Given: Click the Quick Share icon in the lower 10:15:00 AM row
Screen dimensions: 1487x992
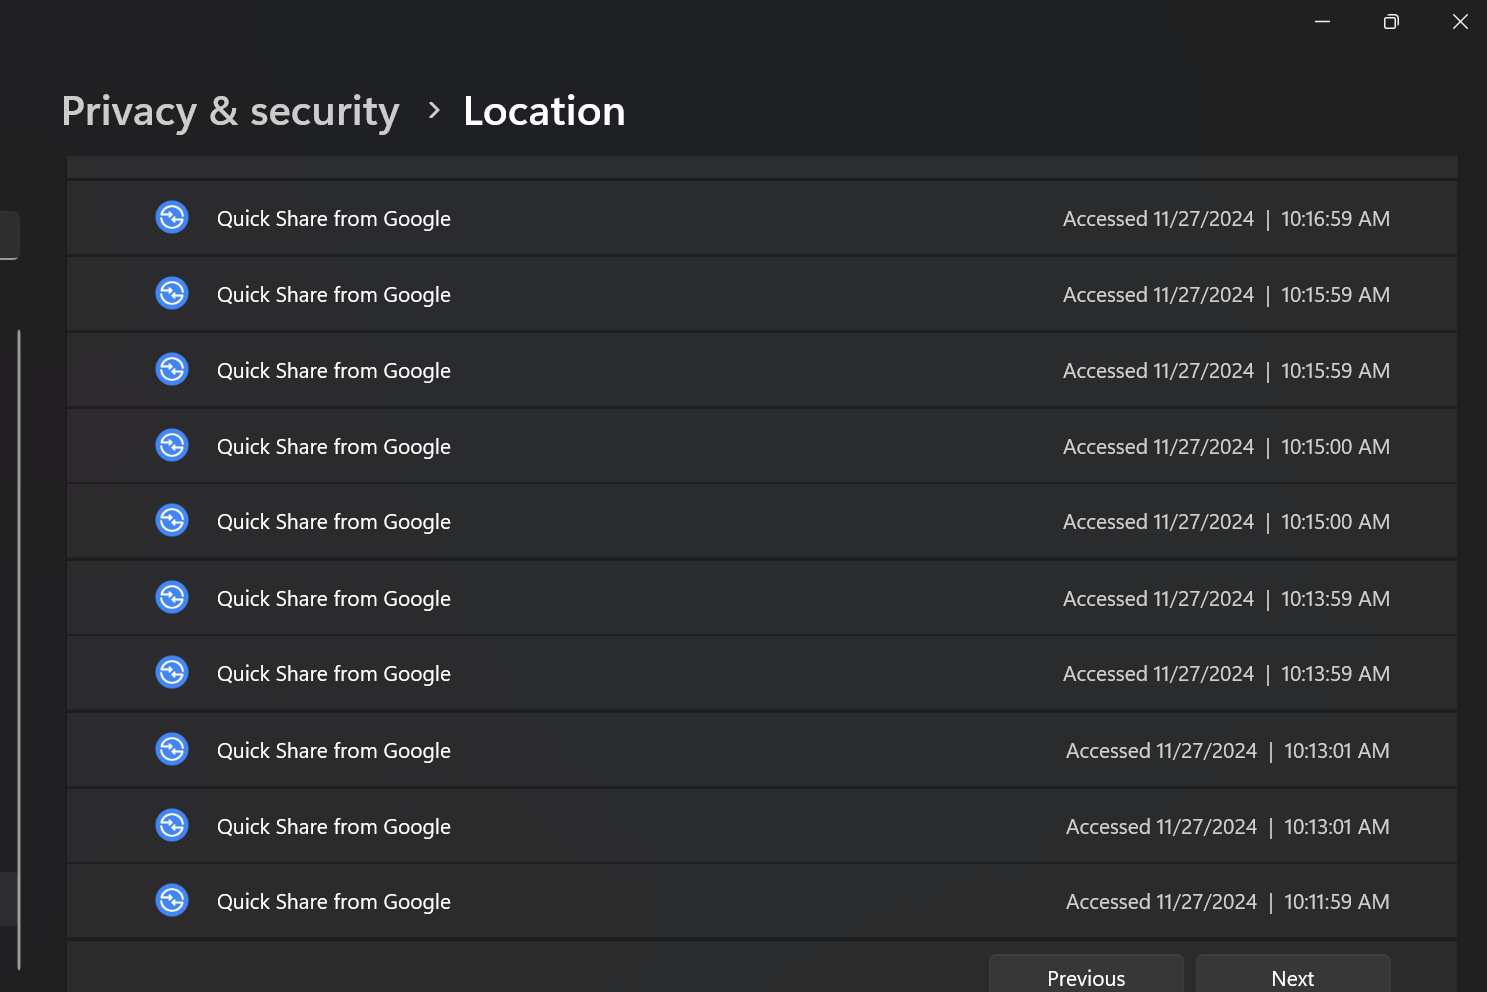Looking at the screenshot, I should (172, 520).
